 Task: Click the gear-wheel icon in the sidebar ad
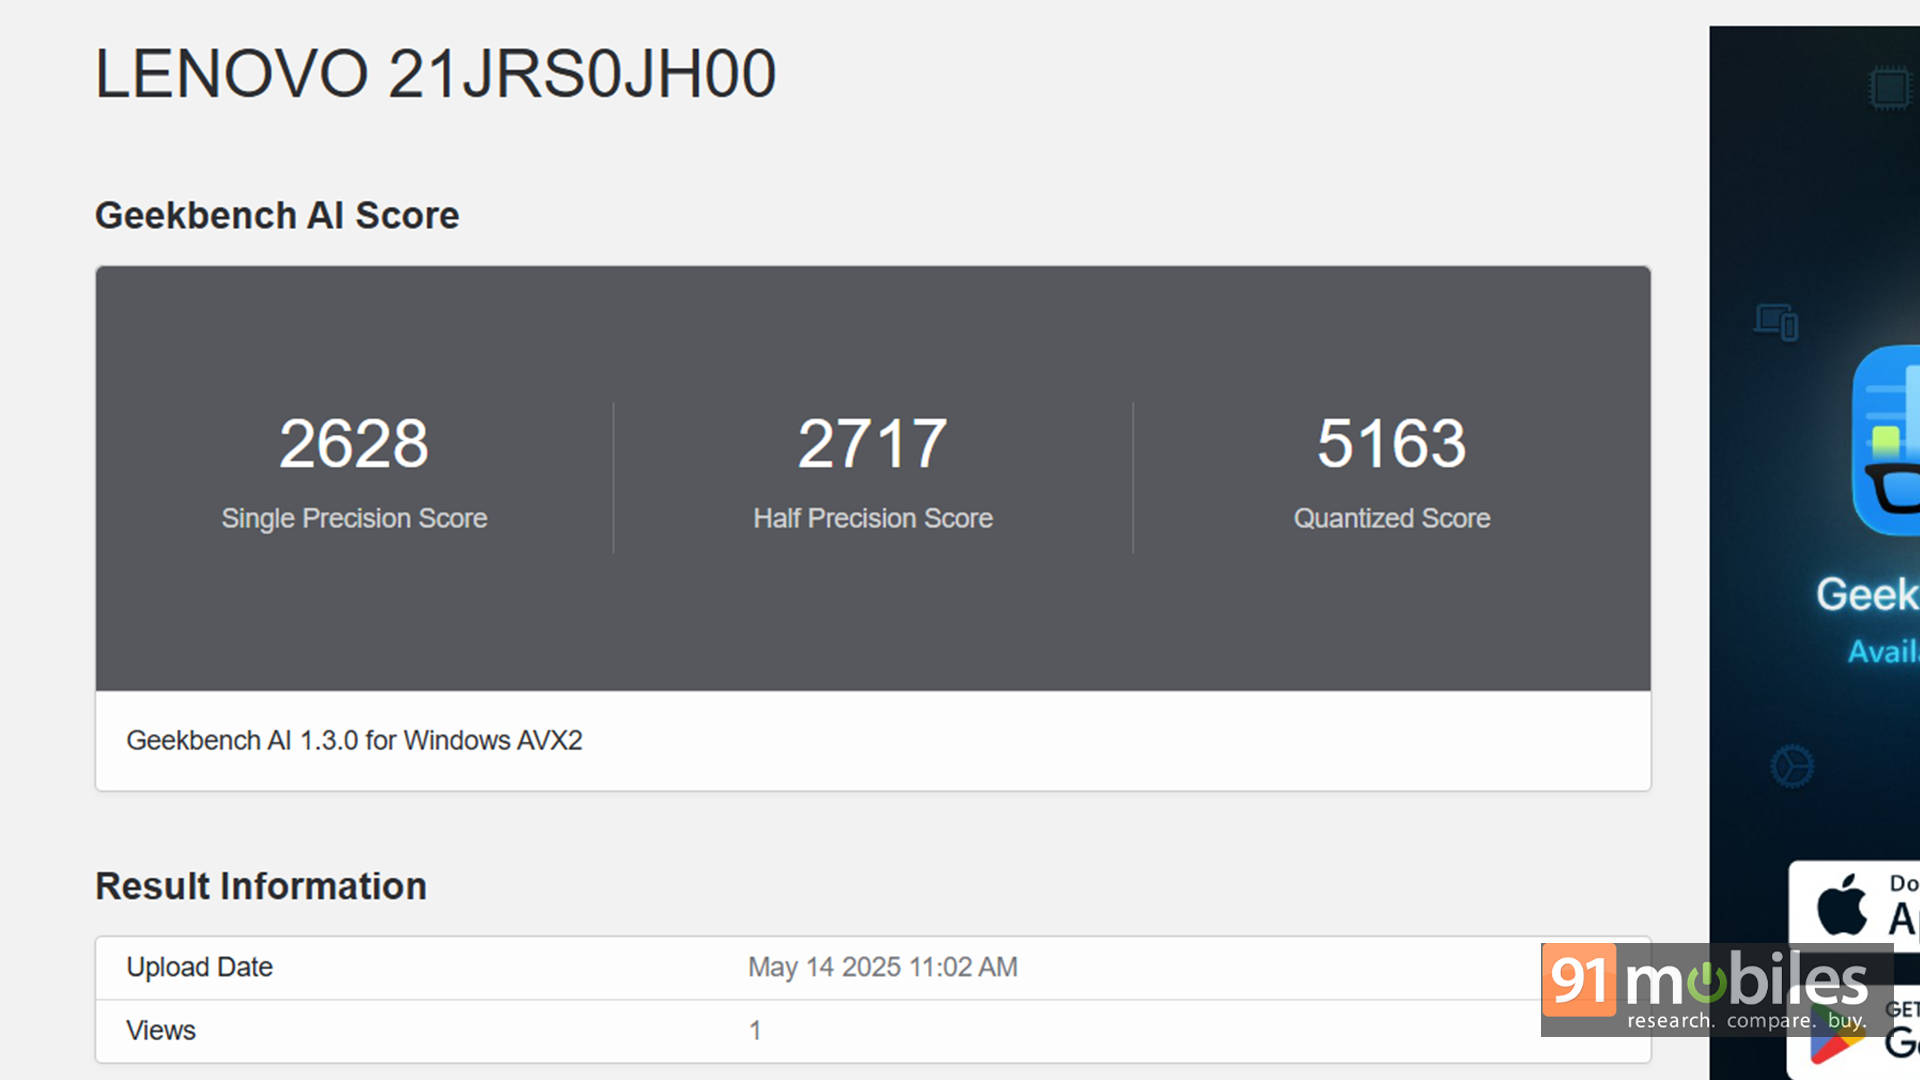pos(1792,766)
